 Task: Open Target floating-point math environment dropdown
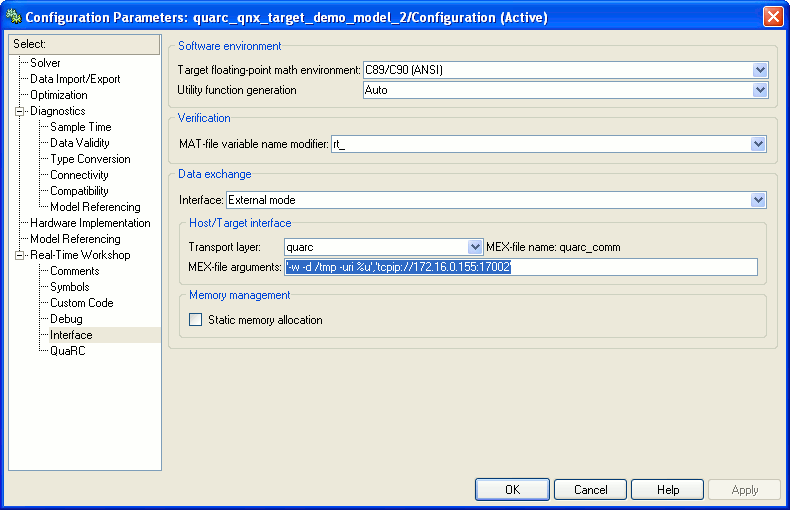click(x=760, y=70)
